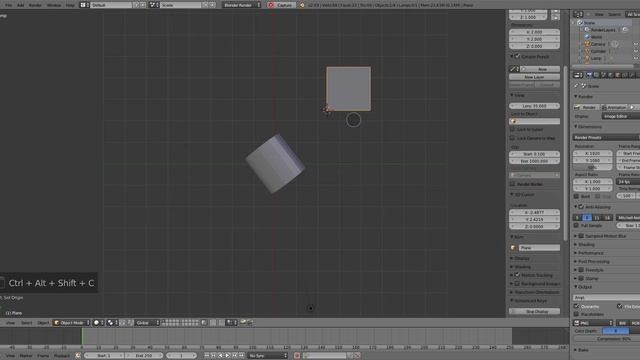The height and width of the screenshot is (360, 640).
Task: Open the 3D viewport Select menu
Action: (x=27, y=323)
